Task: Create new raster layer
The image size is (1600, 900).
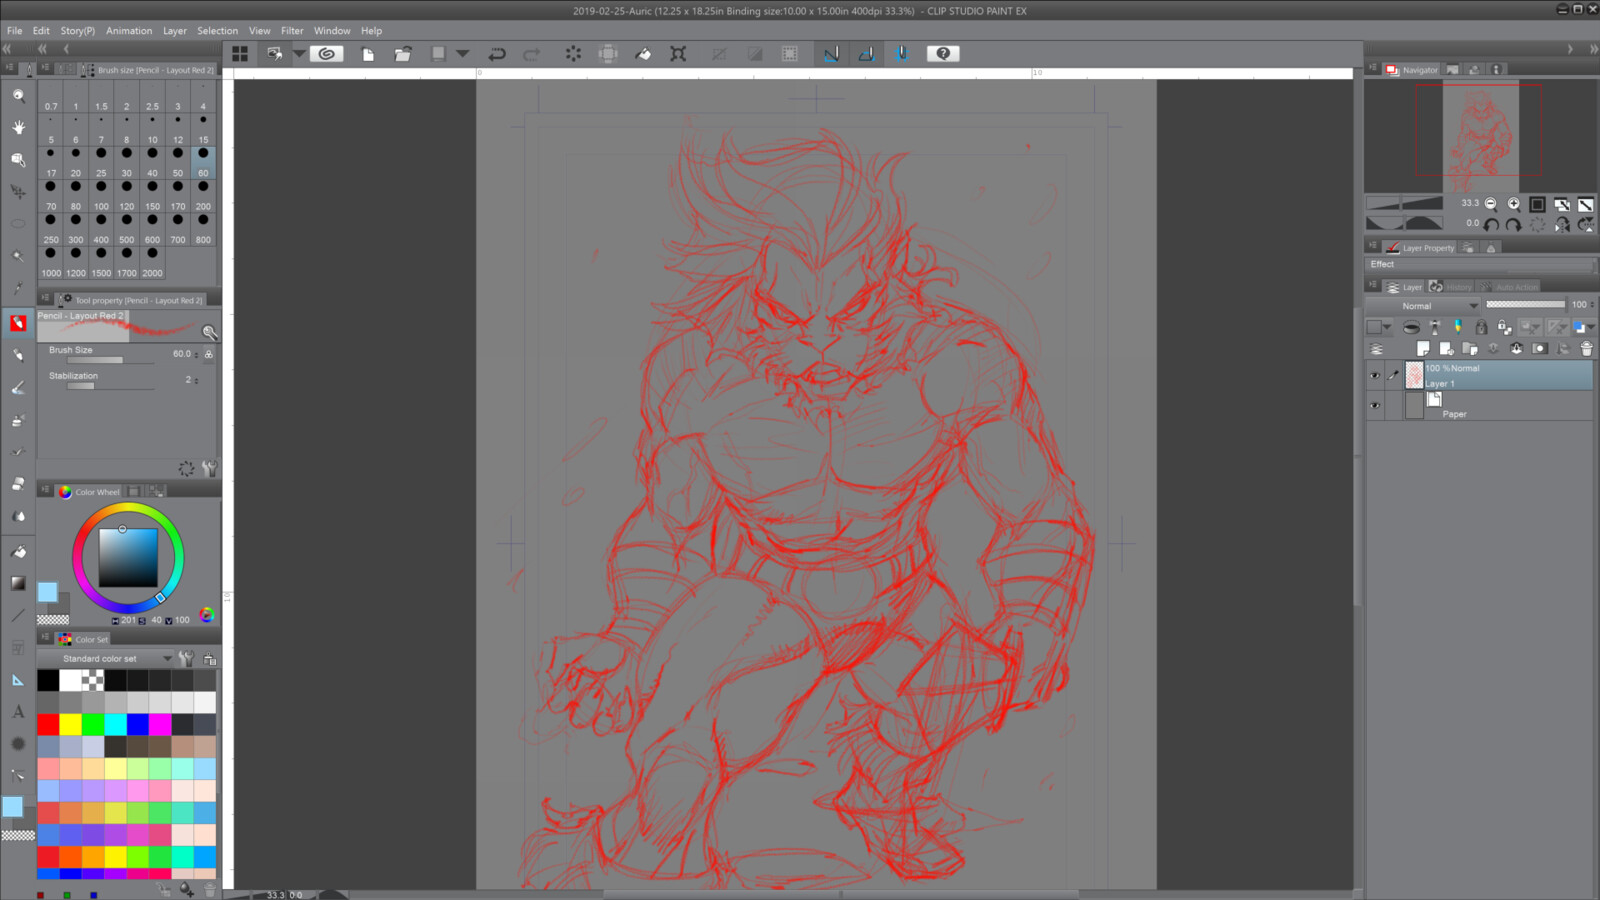Action: (1422, 348)
